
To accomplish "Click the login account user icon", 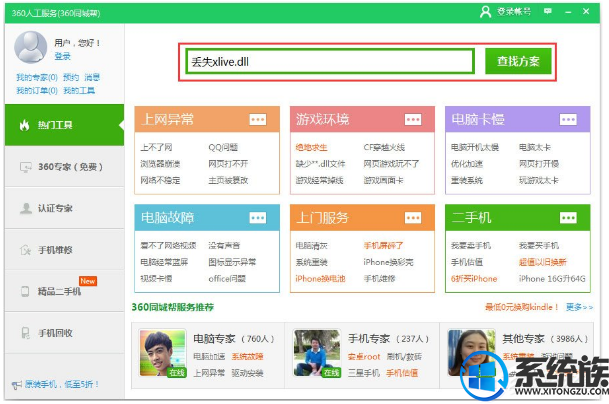I will point(485,12).
